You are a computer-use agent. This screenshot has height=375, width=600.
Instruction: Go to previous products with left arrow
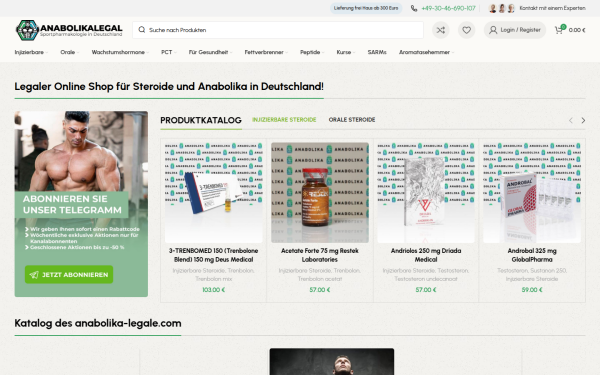click(571, 120)
